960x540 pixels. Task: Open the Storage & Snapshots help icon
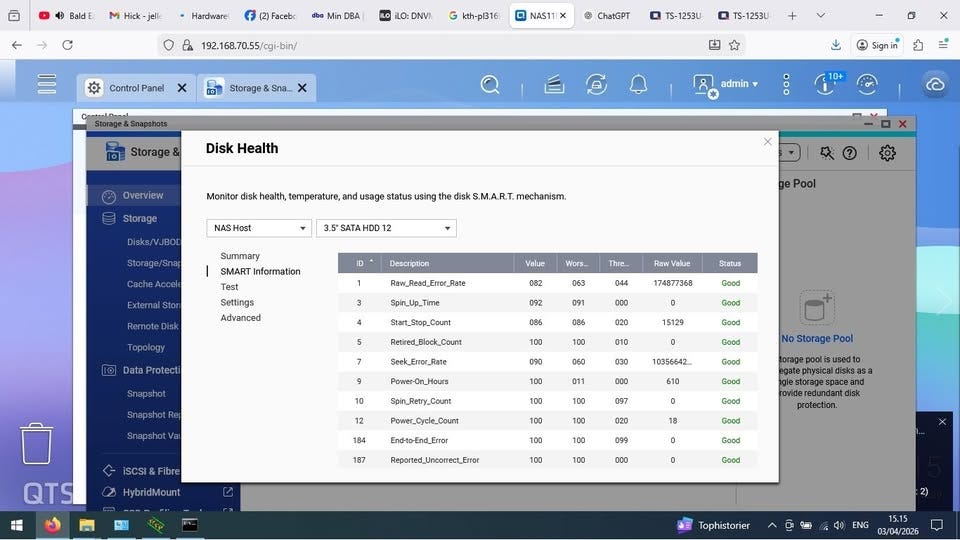pos(850,153)
